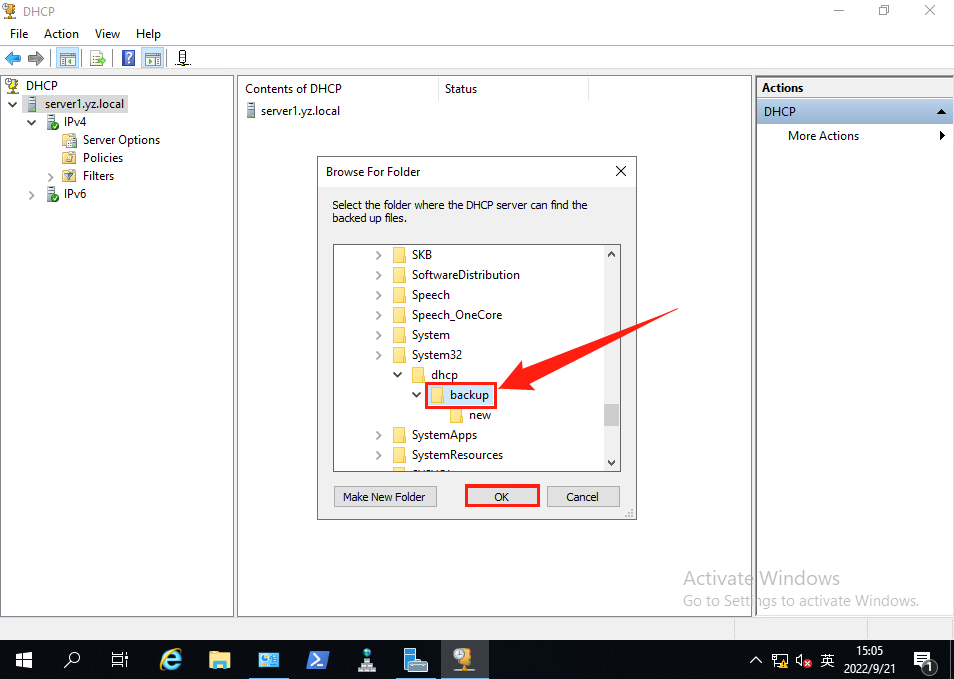Select the SystemResources folder
The width and height of the screenshot is (954, 679).
point(457,455)
